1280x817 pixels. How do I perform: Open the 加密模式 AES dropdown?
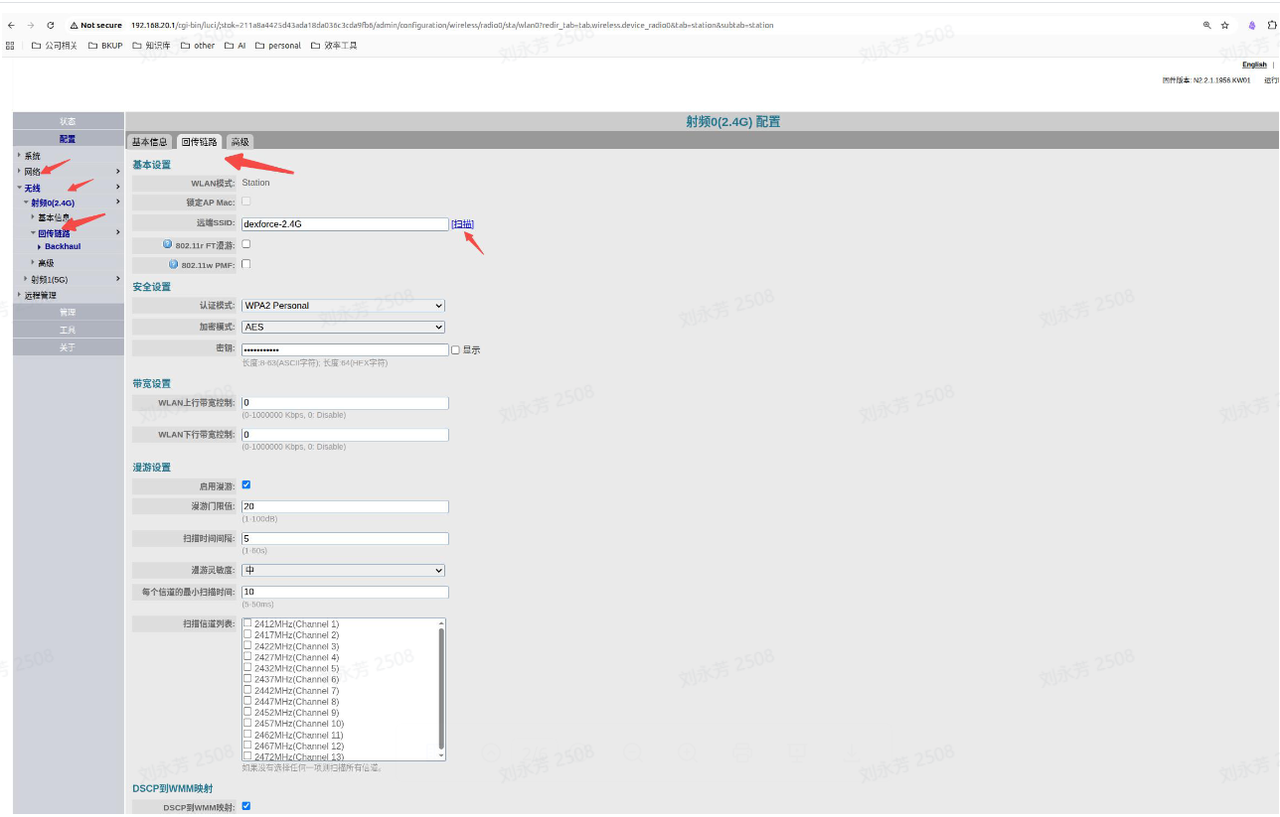tap(343, 327)
